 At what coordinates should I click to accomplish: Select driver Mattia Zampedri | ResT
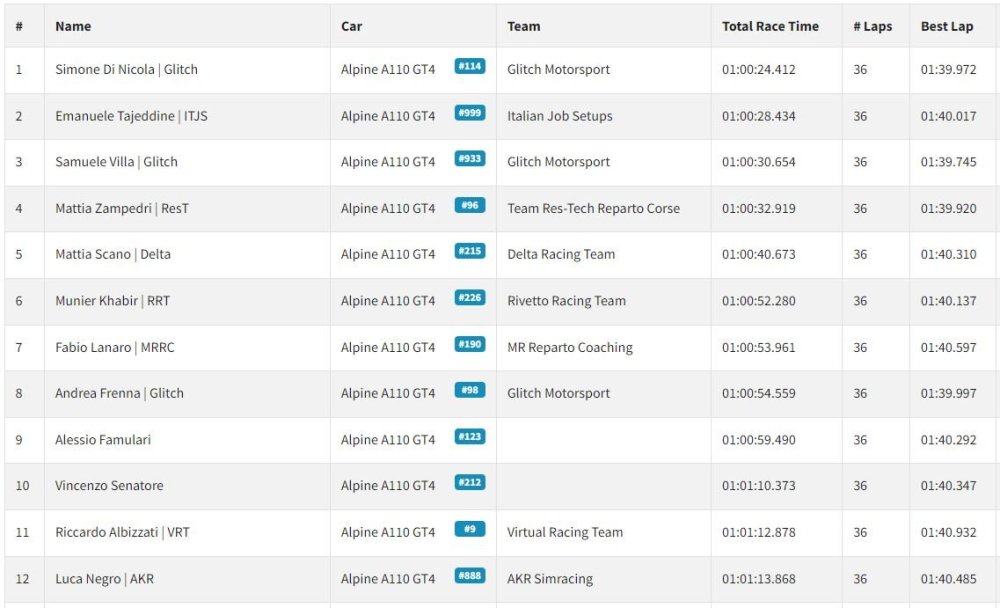tap(122, 209)
